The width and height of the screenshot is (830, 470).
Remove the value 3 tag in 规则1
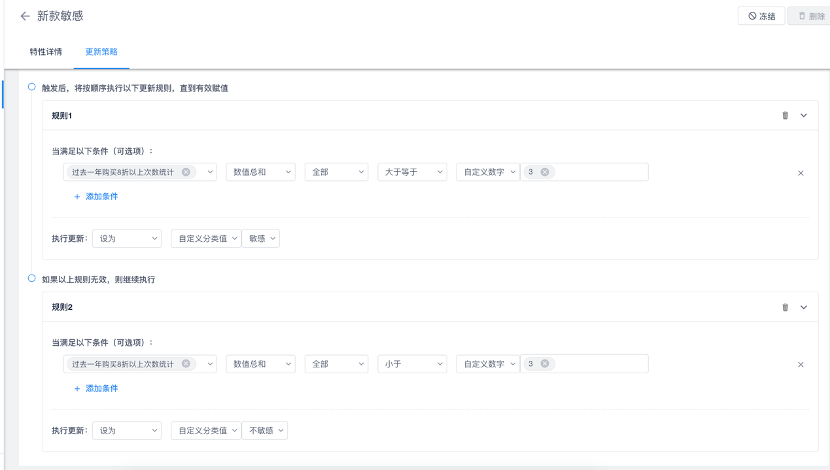545,172
